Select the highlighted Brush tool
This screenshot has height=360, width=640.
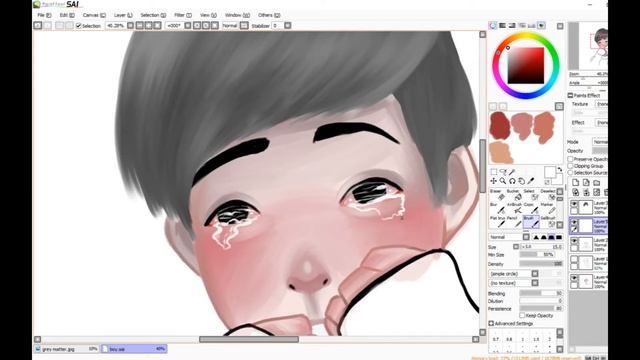click(531, 222)
